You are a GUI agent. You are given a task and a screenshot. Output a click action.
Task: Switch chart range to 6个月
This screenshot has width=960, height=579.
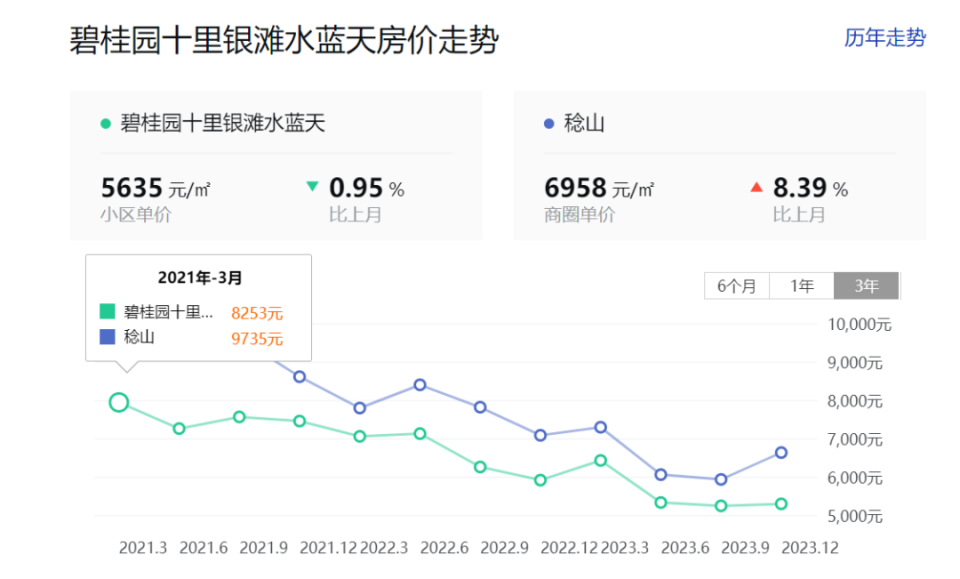tap(737, 286)
